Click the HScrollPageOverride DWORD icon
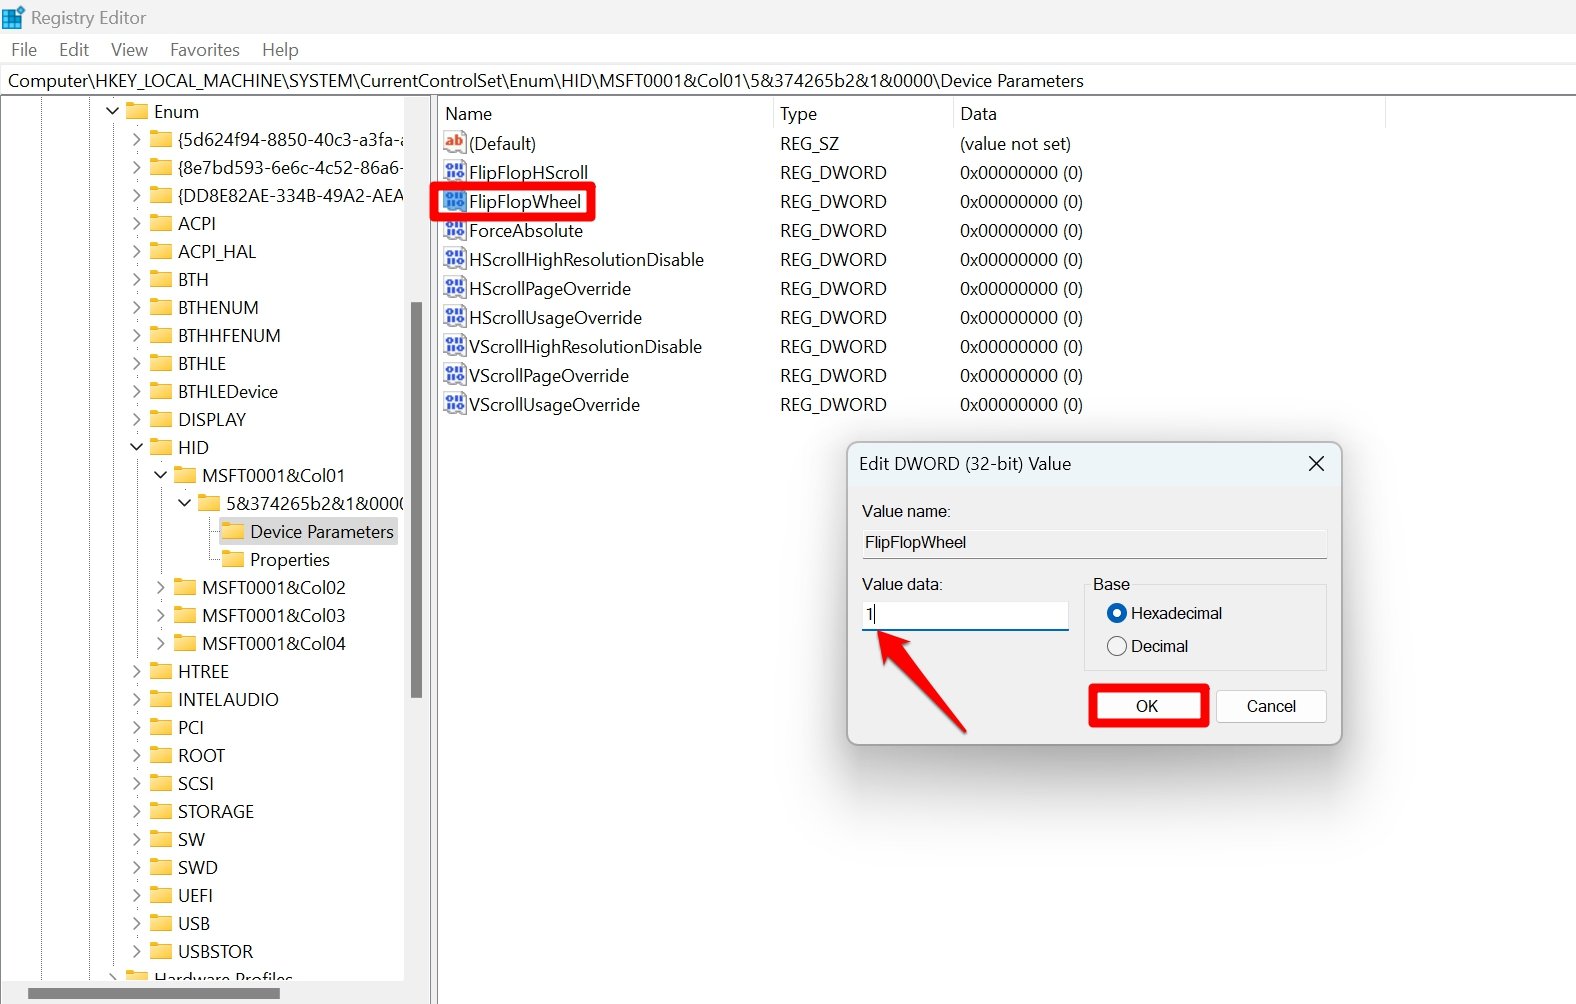This screenshot has height=1004, width=1576. pos(455,288)
